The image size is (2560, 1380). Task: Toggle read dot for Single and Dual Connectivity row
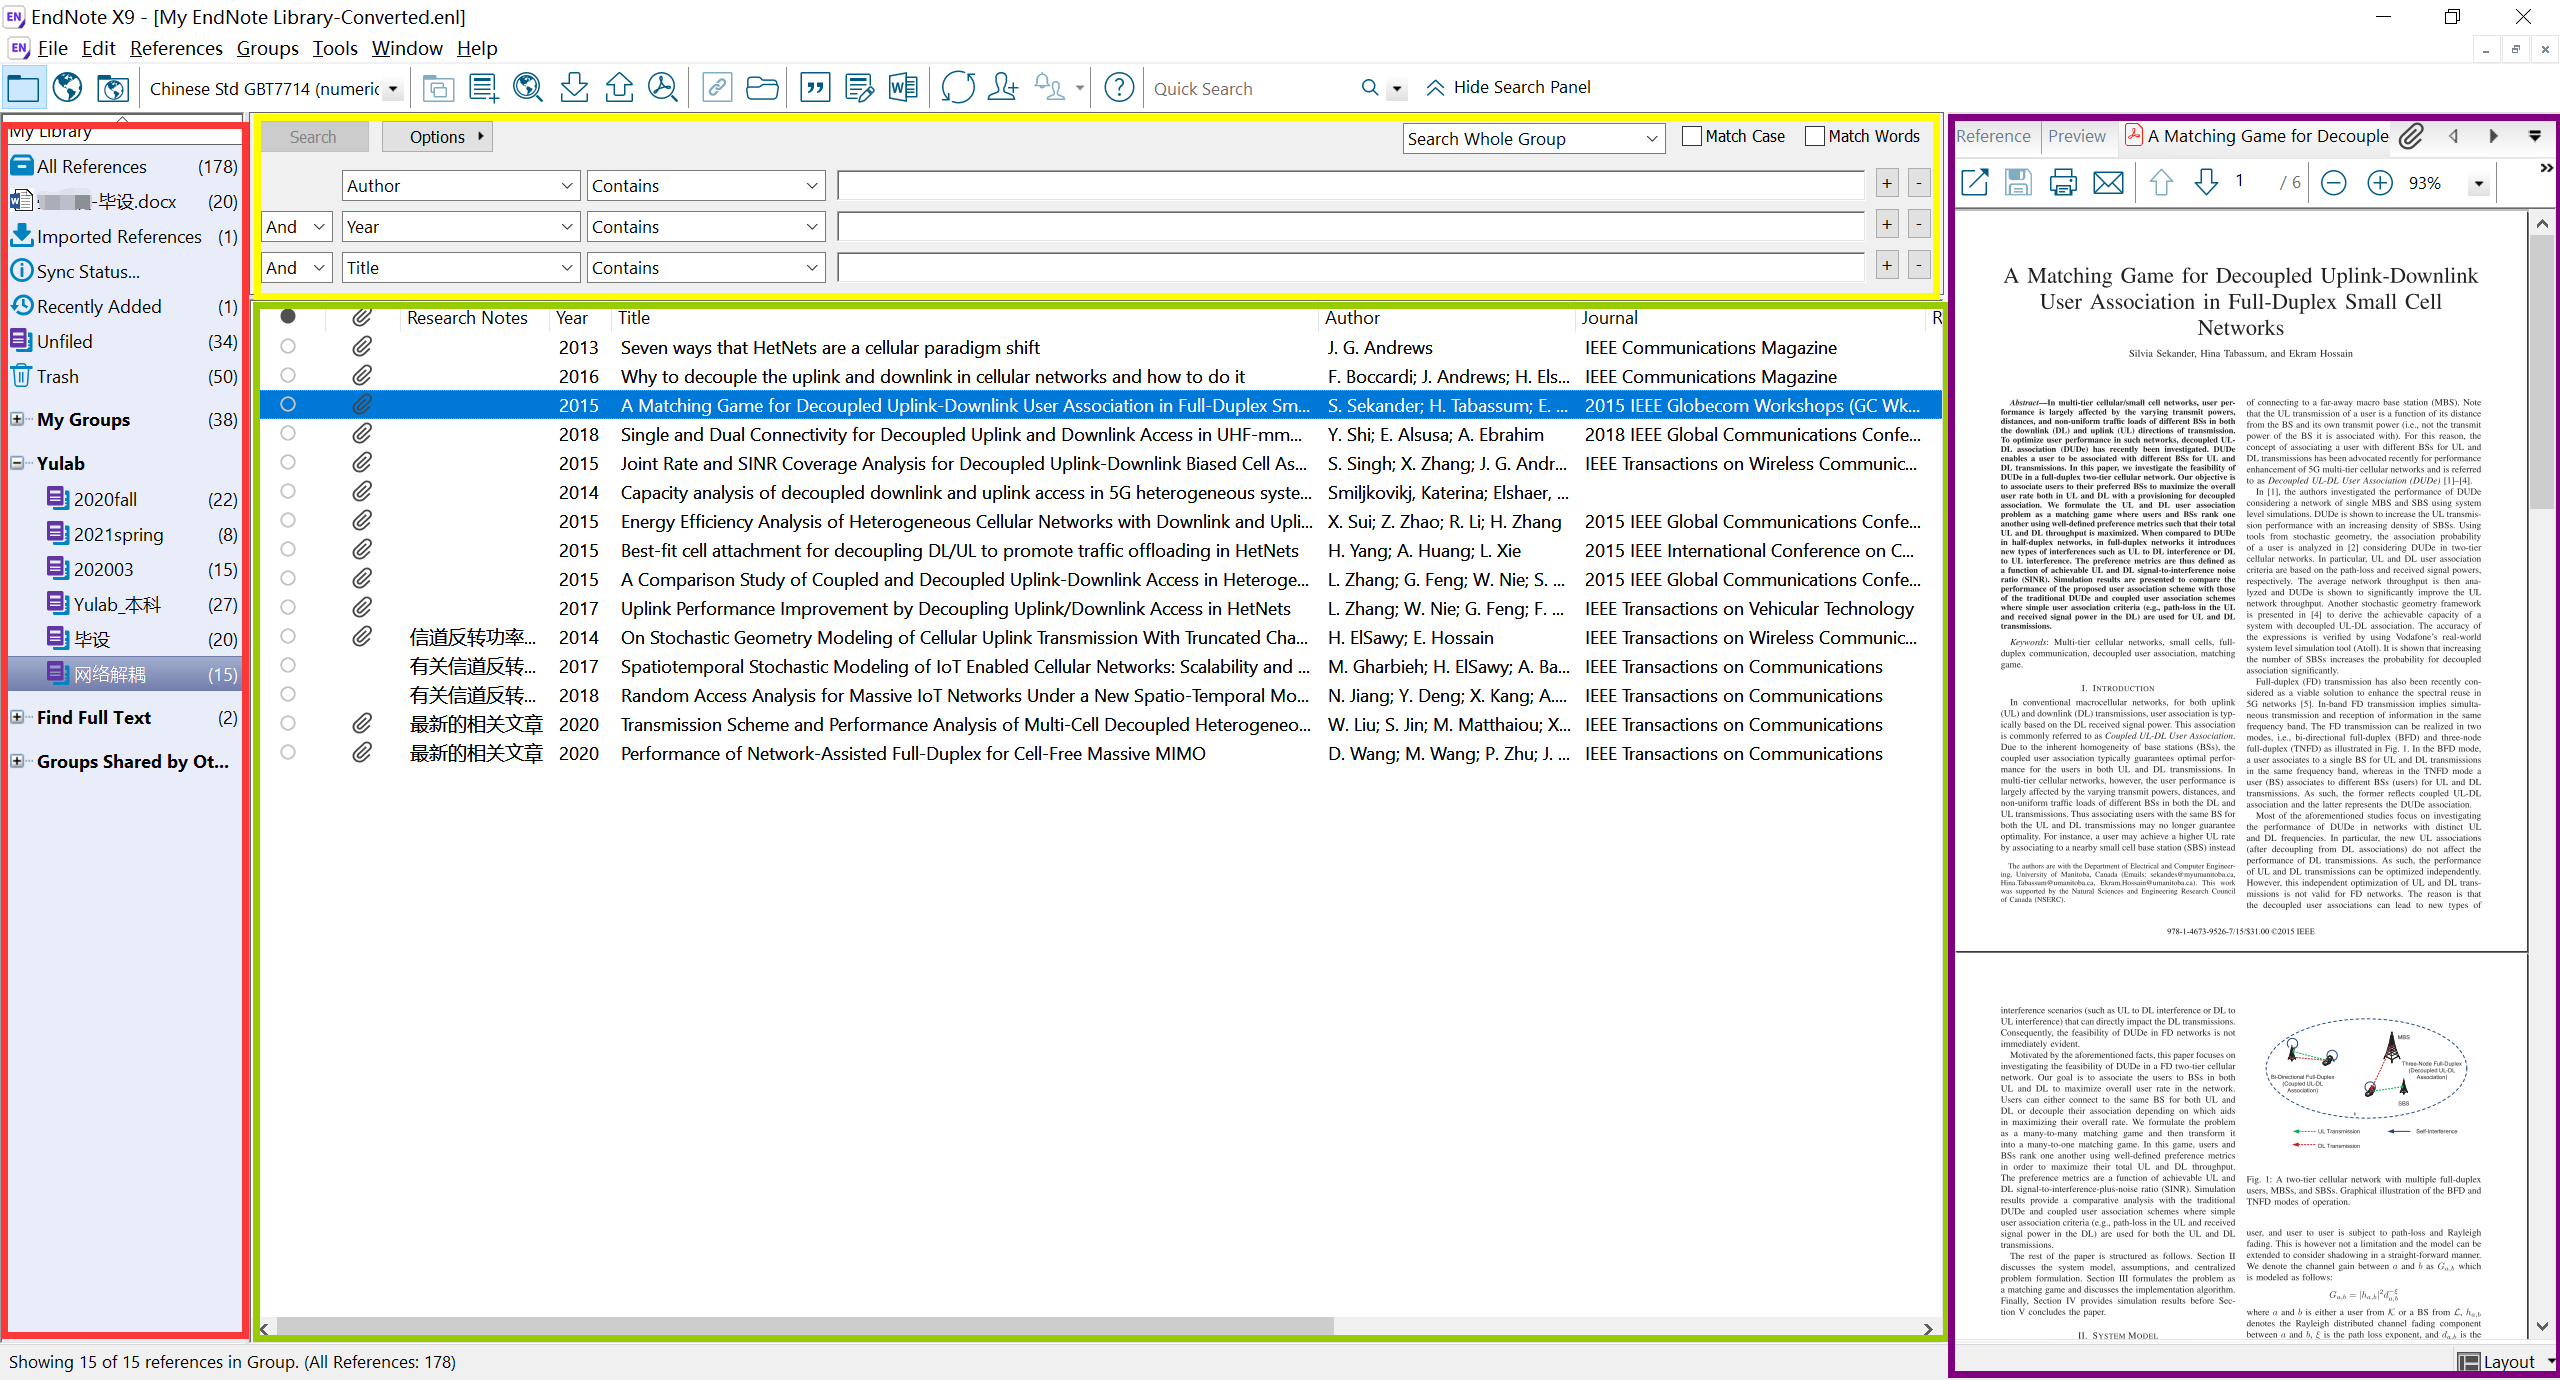288,433
